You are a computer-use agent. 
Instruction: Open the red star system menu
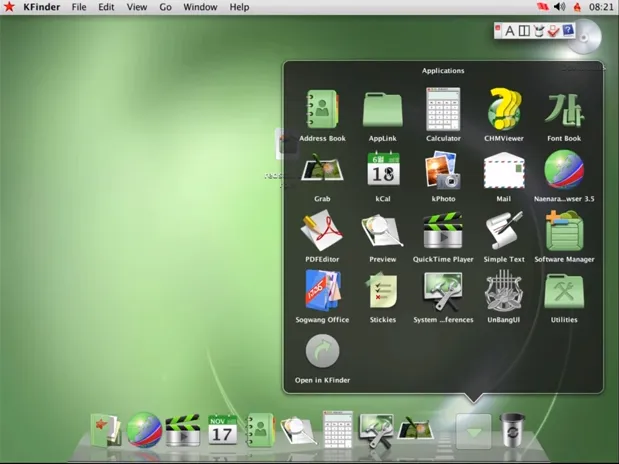pyautogui.click(x=9, y=7)
